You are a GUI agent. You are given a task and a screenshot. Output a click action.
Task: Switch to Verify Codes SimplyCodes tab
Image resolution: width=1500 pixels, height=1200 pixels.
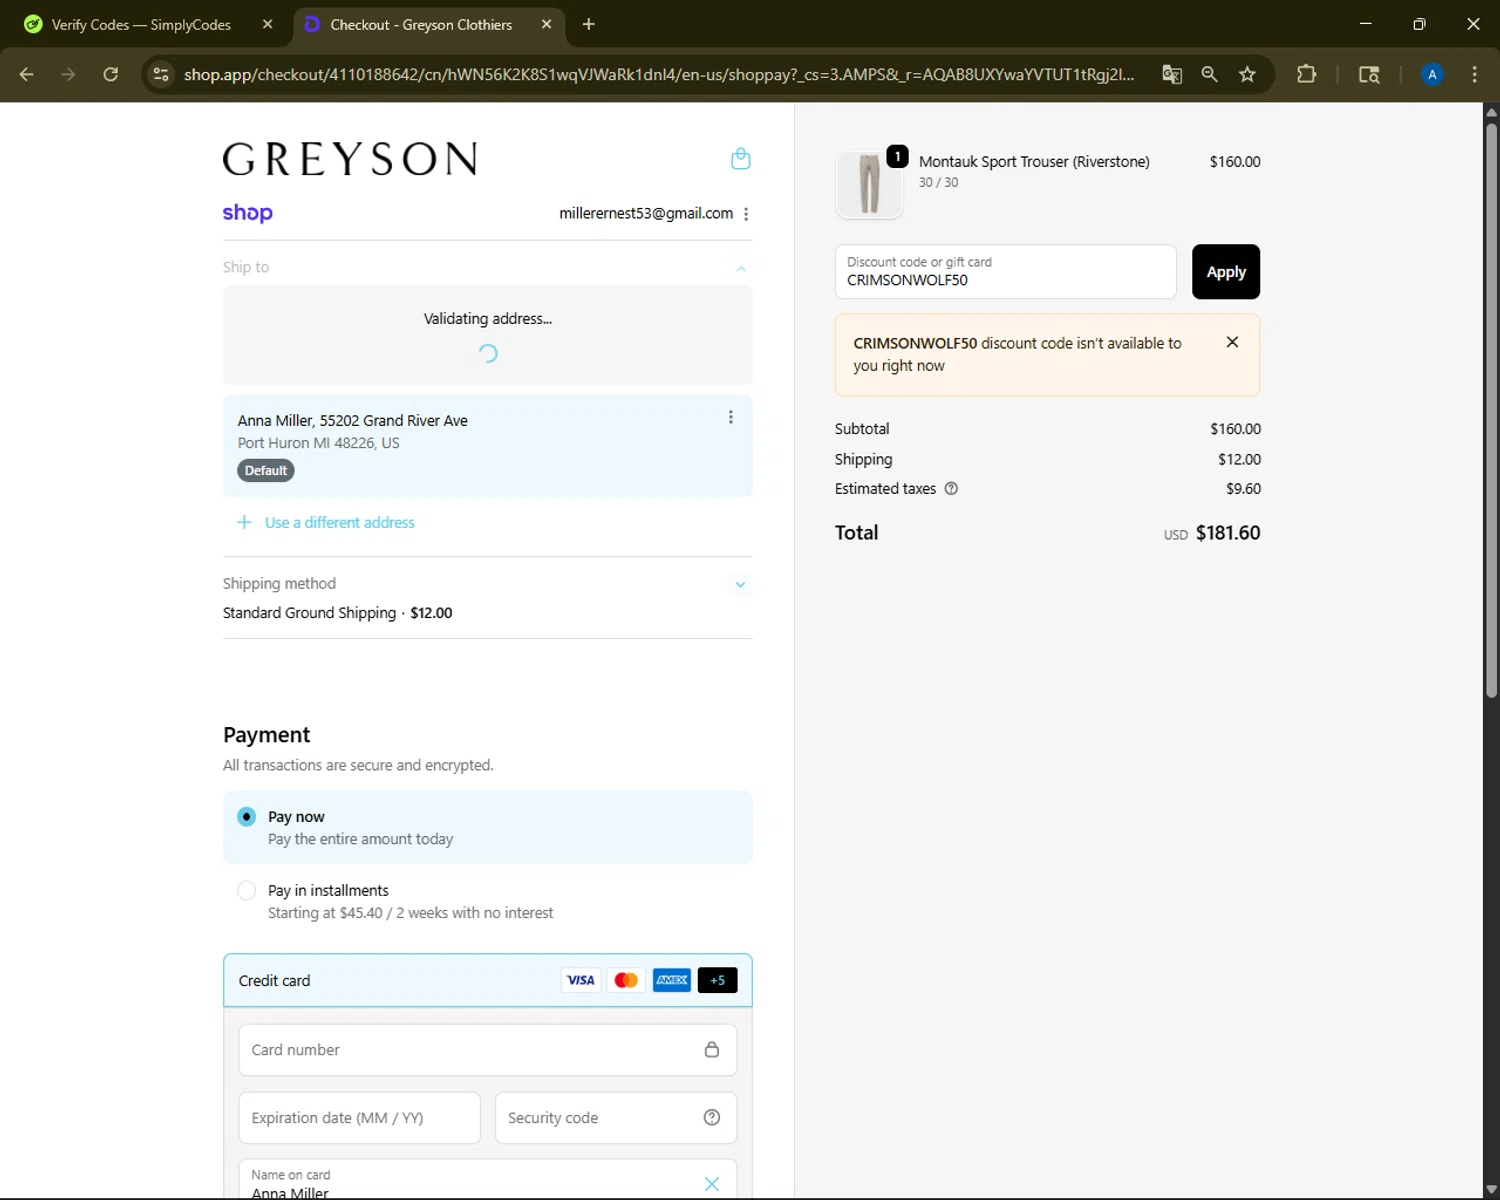click(141, 25)
